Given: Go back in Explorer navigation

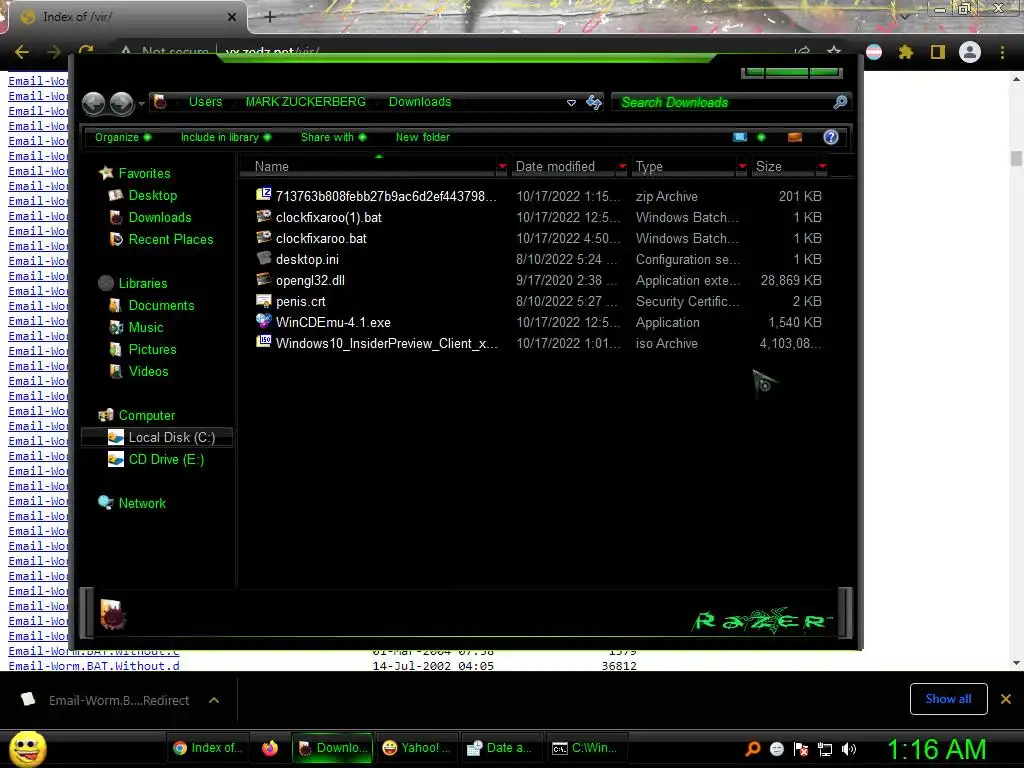Looking at the screenshot, I should tap(93, 103).
